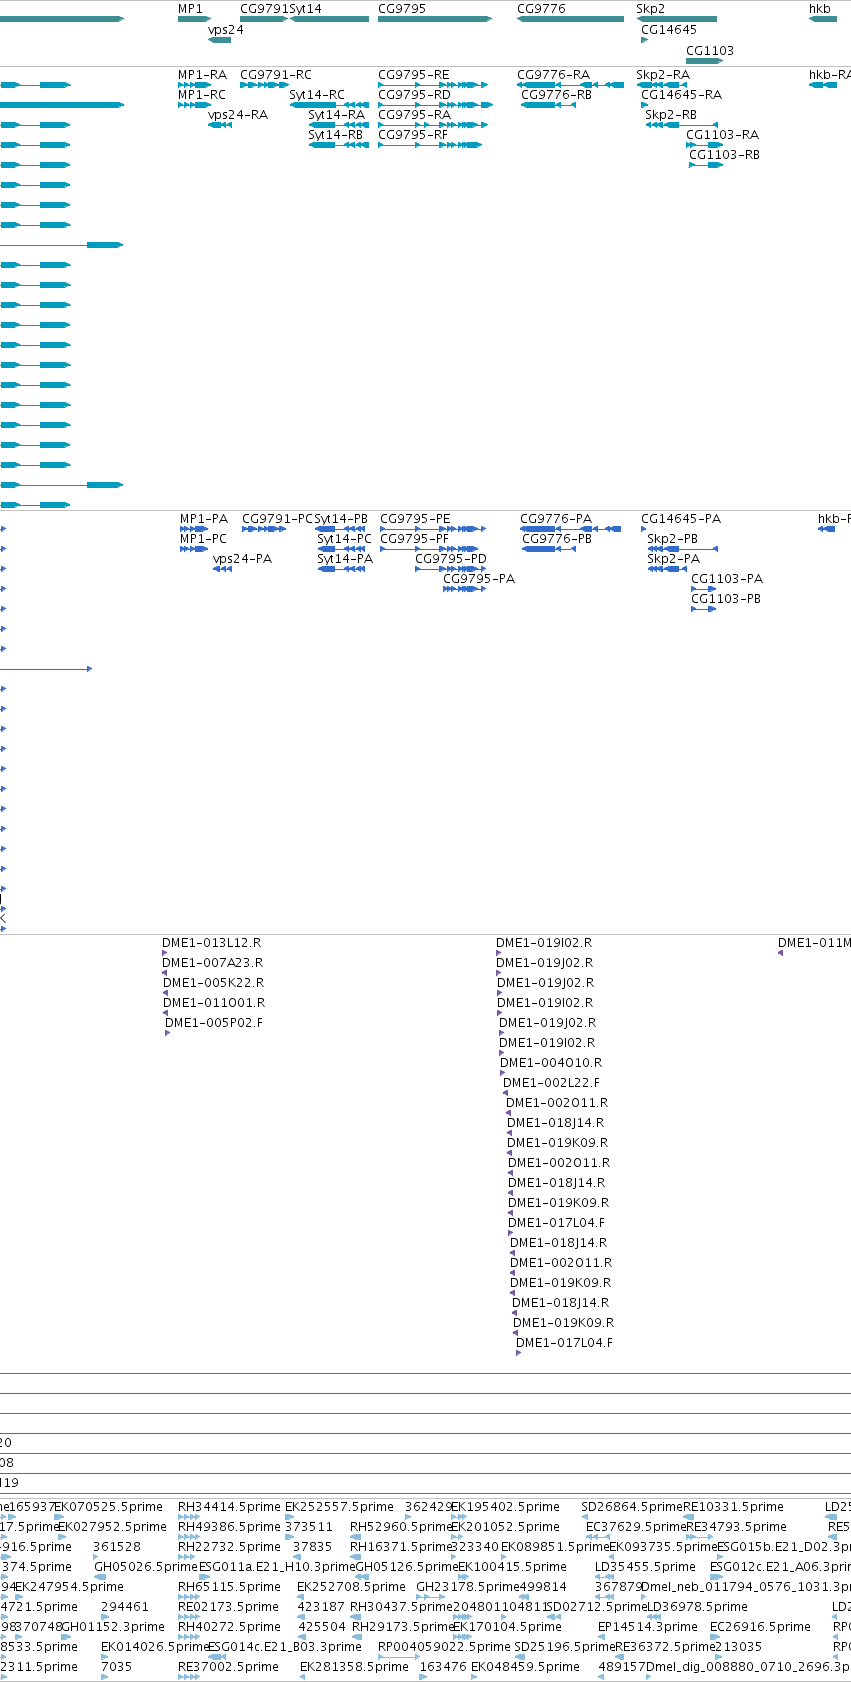The height and width of the screenshot is (1682, 851).
Task: Click EST RH34414.5prime
Action: click(x=229, y=1507)
